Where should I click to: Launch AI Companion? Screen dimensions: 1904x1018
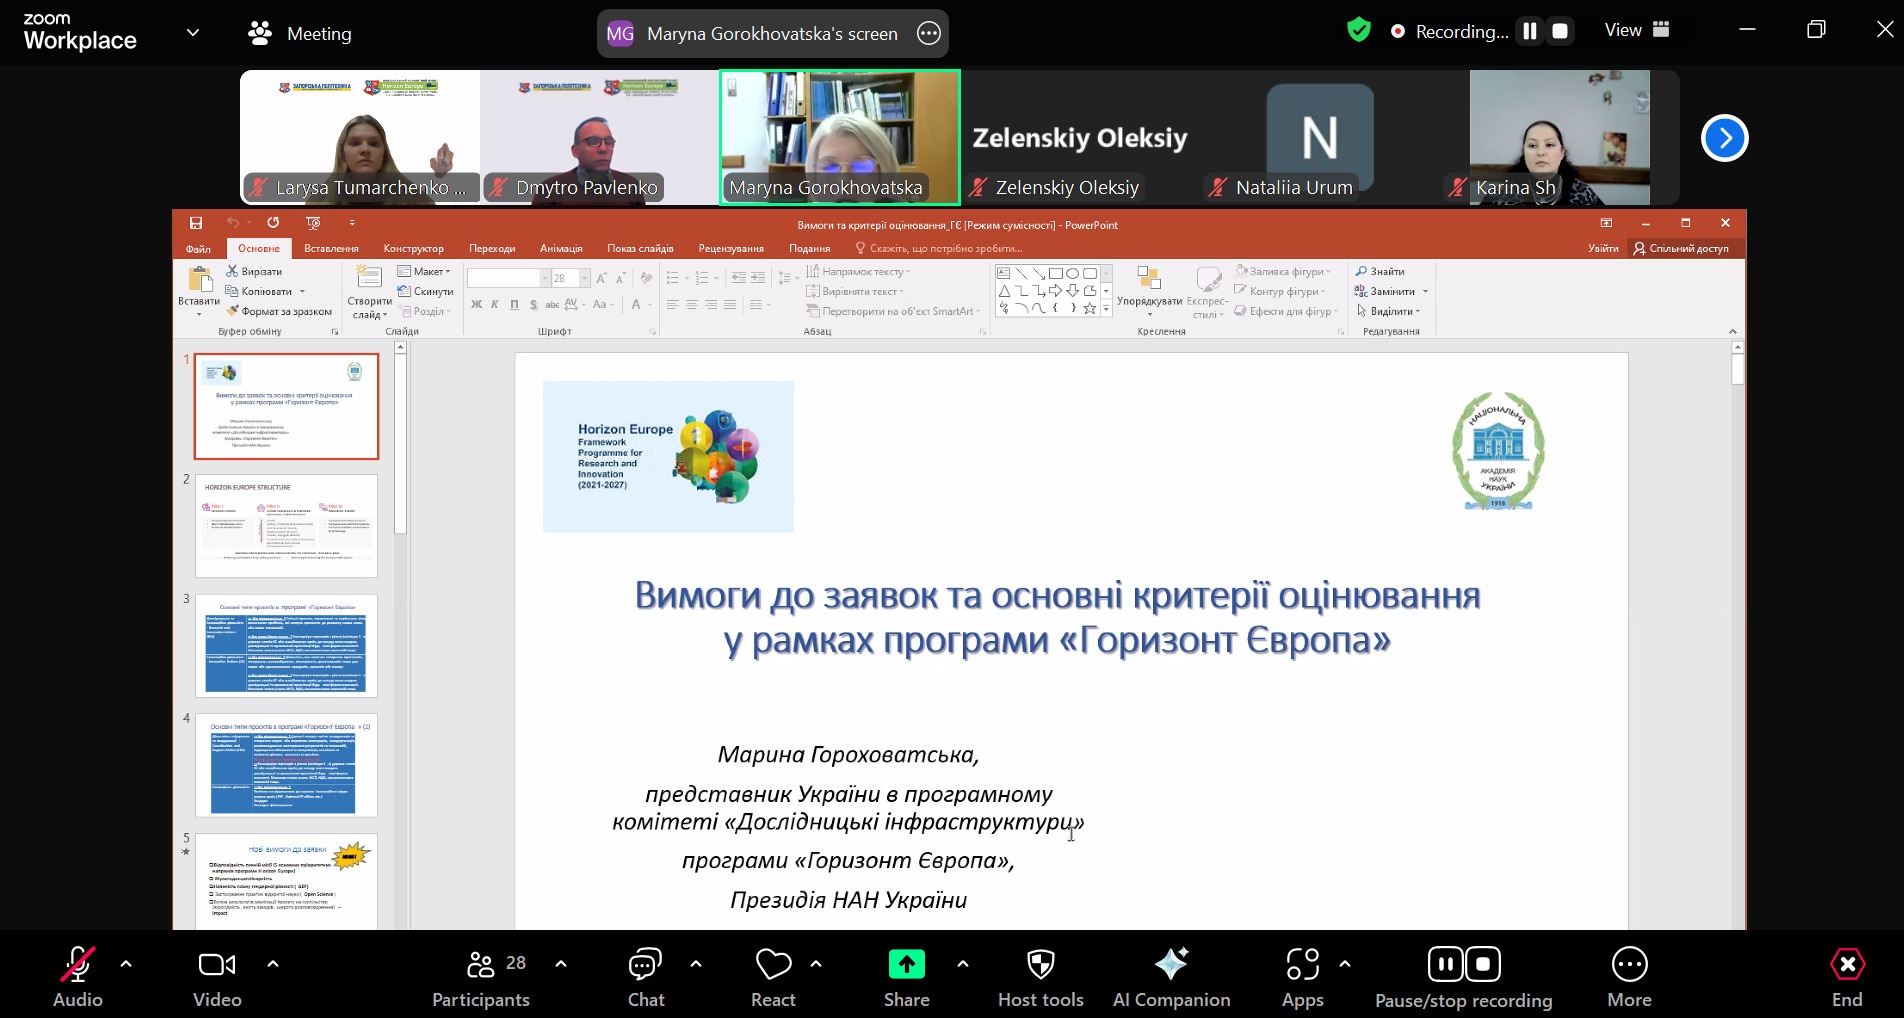[x=1171, y=966]
